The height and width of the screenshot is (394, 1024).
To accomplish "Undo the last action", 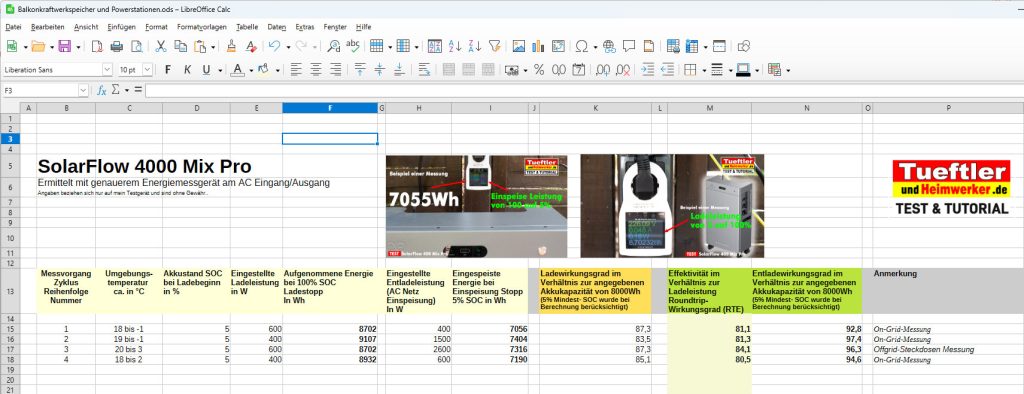I will point(274,46).
